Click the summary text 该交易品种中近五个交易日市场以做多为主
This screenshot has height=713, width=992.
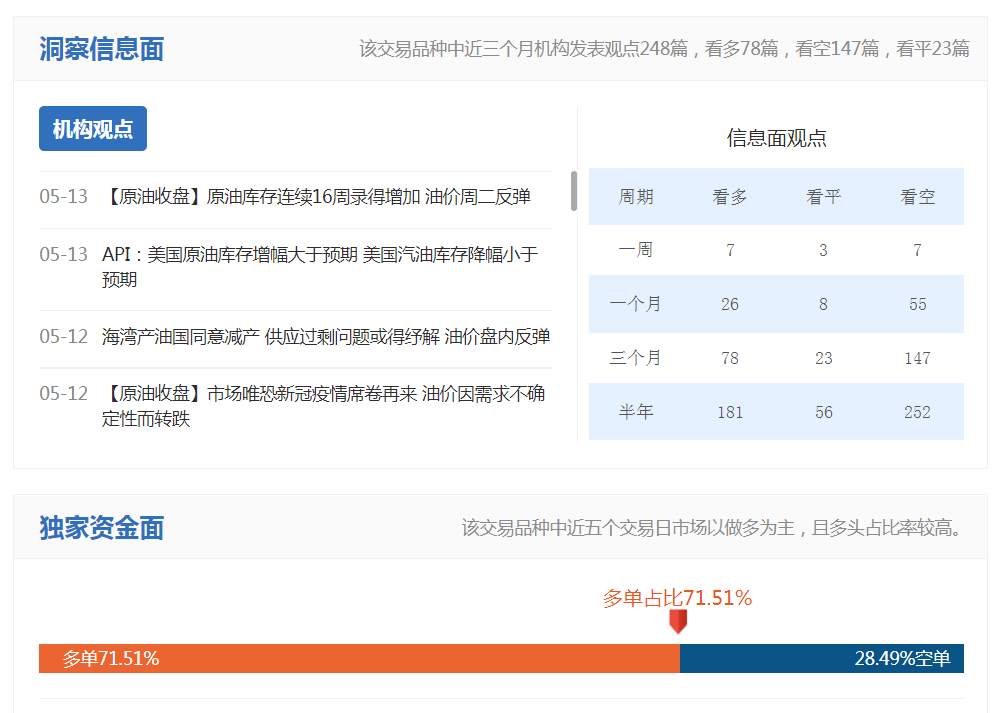click(x=628, y=528)
